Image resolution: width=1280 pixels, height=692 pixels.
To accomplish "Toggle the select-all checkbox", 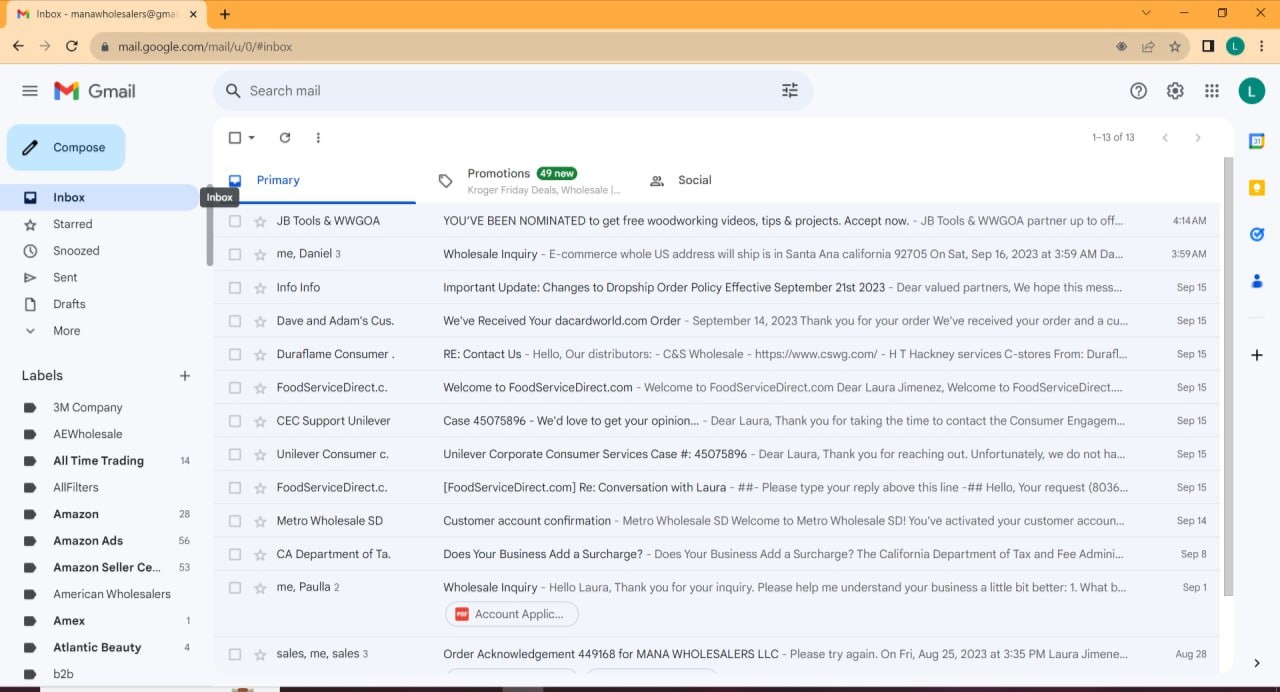I will tap(235, 138).
